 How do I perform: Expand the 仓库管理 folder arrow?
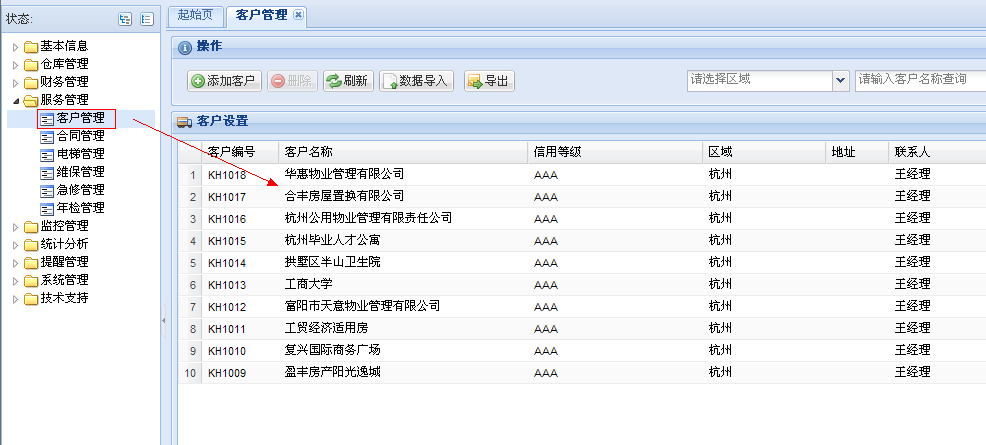[x=16, y=65]
